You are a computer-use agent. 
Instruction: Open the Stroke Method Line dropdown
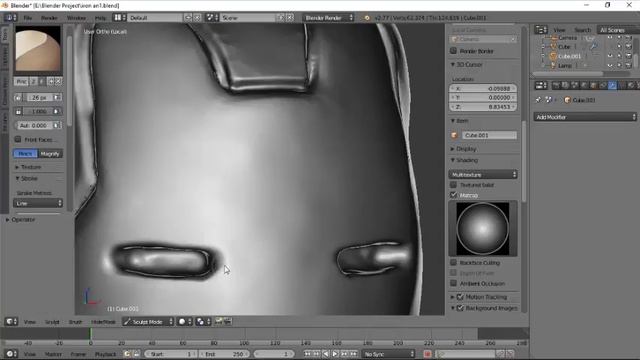38,203
